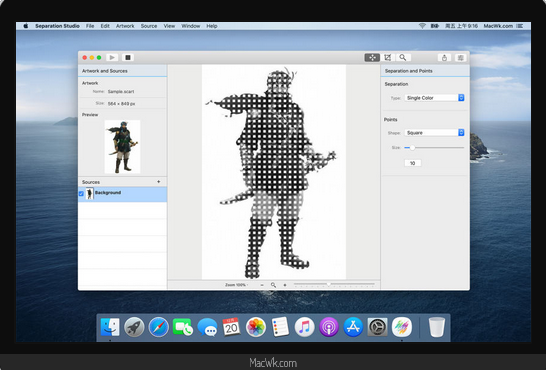Open Notification Center list icon in menu bar
This screenshot has width=546, height=370.
520,26
